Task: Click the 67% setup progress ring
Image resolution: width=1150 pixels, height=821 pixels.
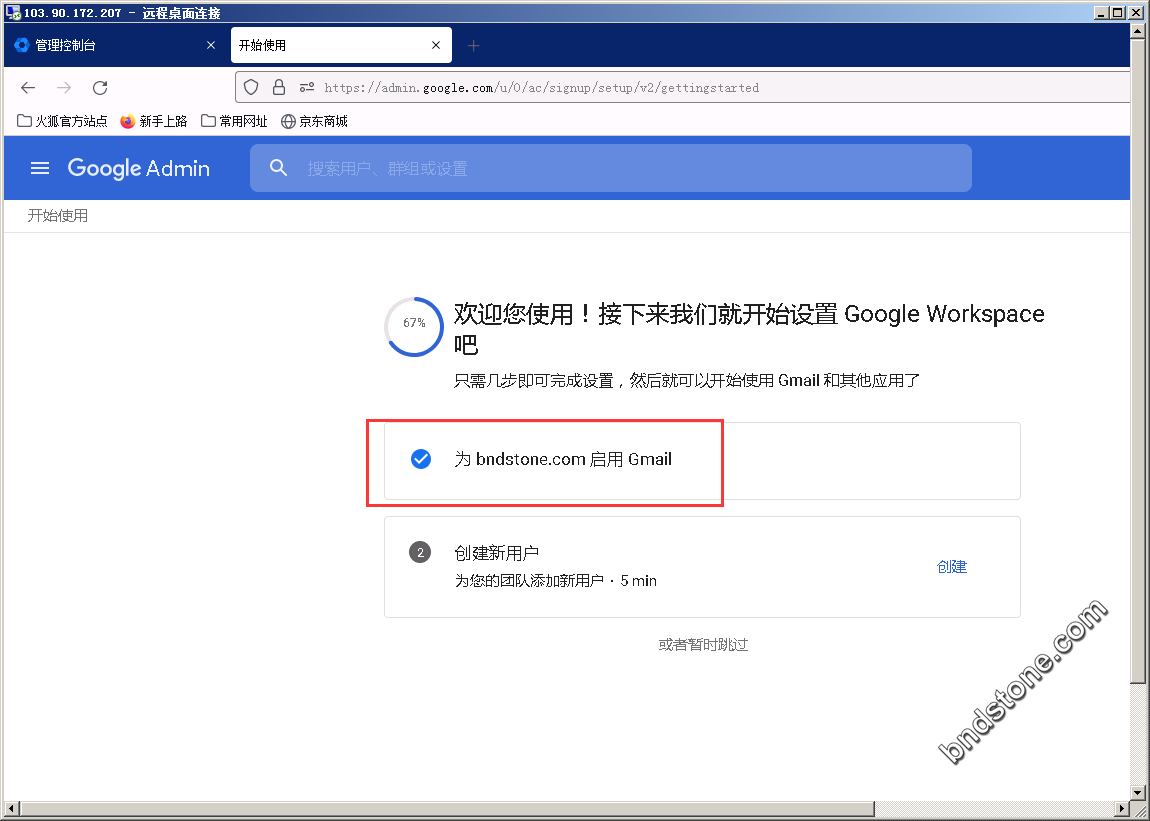Action: click(414, 326)
